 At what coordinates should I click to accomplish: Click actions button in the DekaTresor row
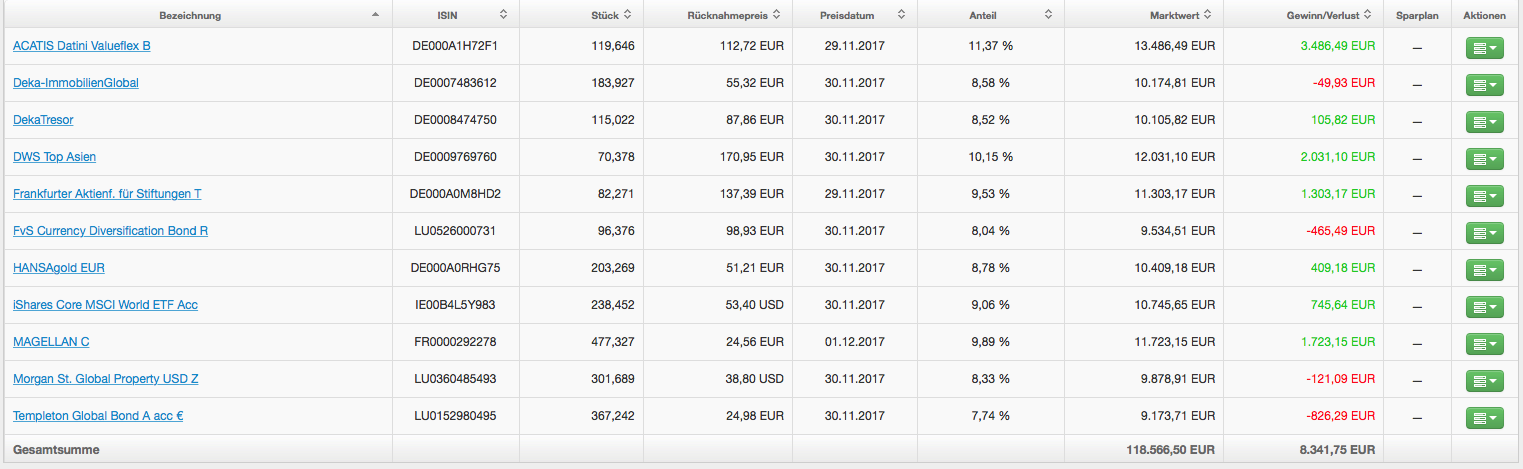pos(1484,121)
